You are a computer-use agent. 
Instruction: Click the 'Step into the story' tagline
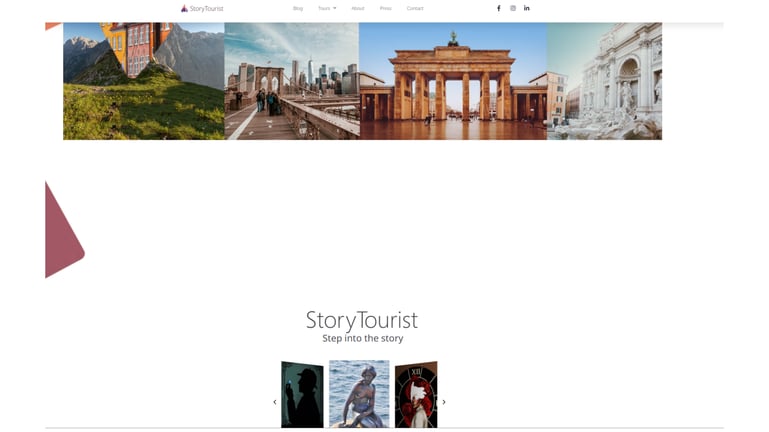(x=363, y=338)
